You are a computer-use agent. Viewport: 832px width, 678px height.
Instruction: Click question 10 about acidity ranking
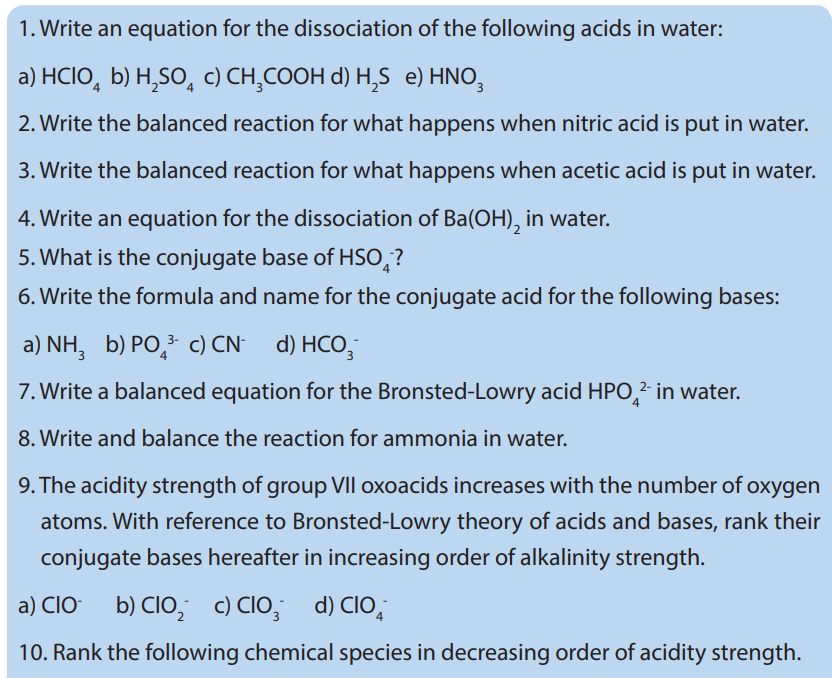pos(410,653)
